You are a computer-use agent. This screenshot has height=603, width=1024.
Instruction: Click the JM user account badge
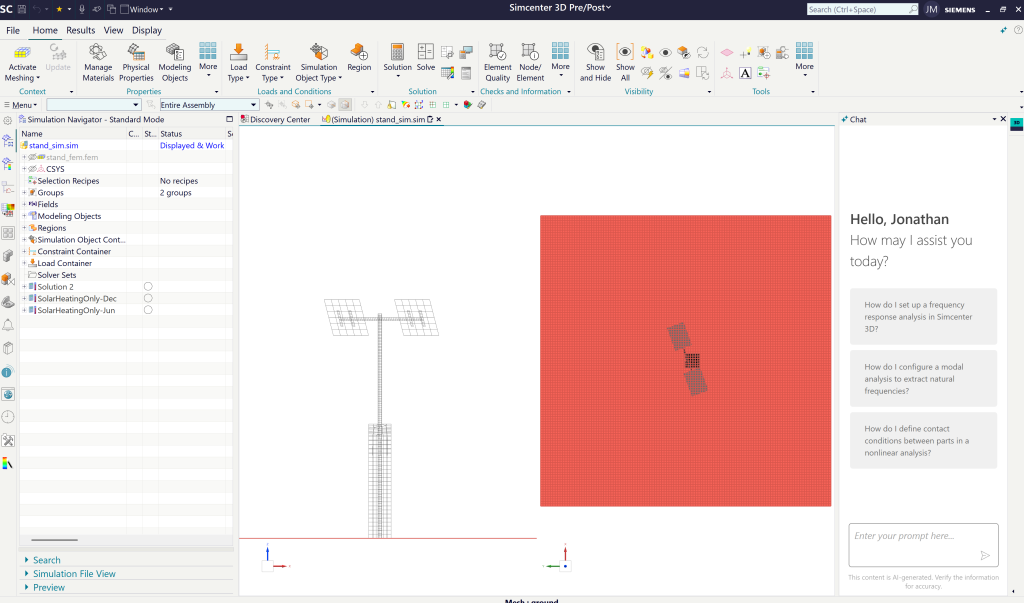[931, 9]
